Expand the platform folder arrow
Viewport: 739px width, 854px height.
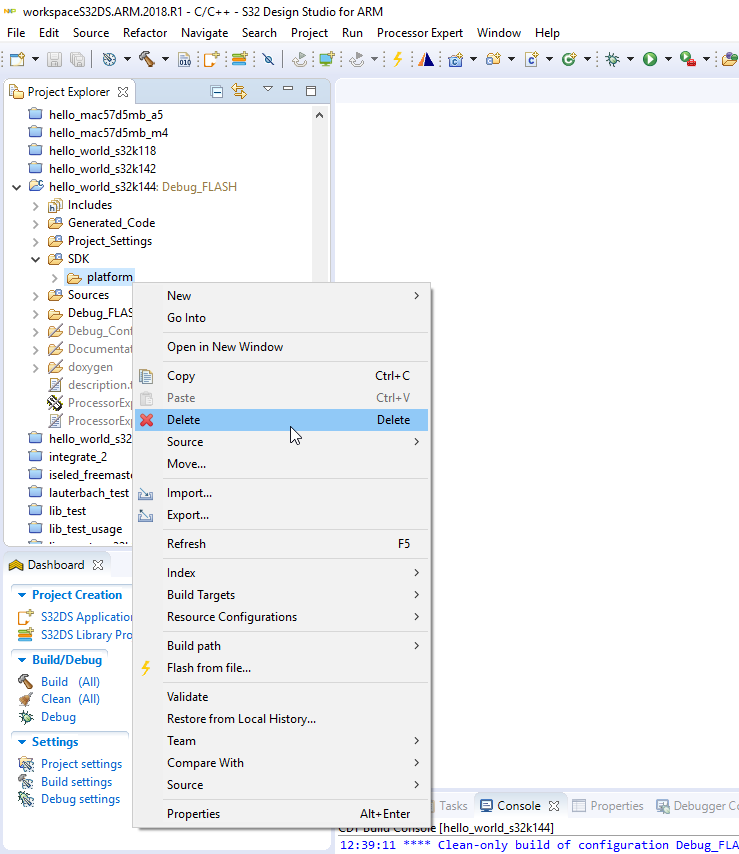(x=54, y=278)
